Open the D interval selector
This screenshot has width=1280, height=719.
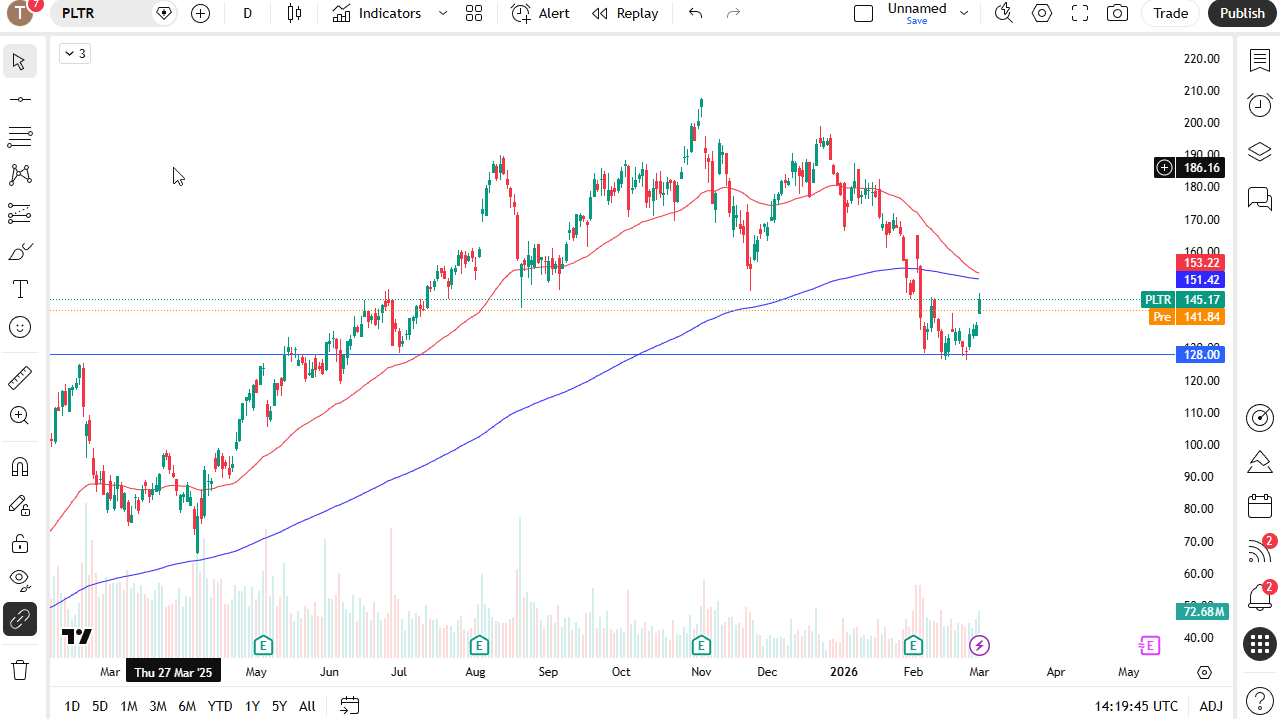pos(247,13)
